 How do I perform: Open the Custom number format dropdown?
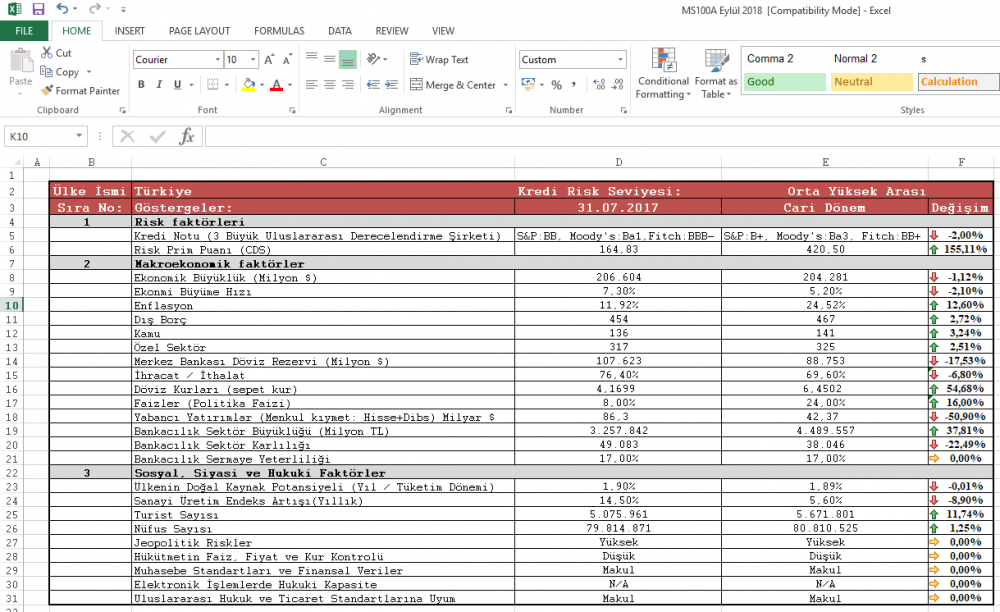point(620,59)
